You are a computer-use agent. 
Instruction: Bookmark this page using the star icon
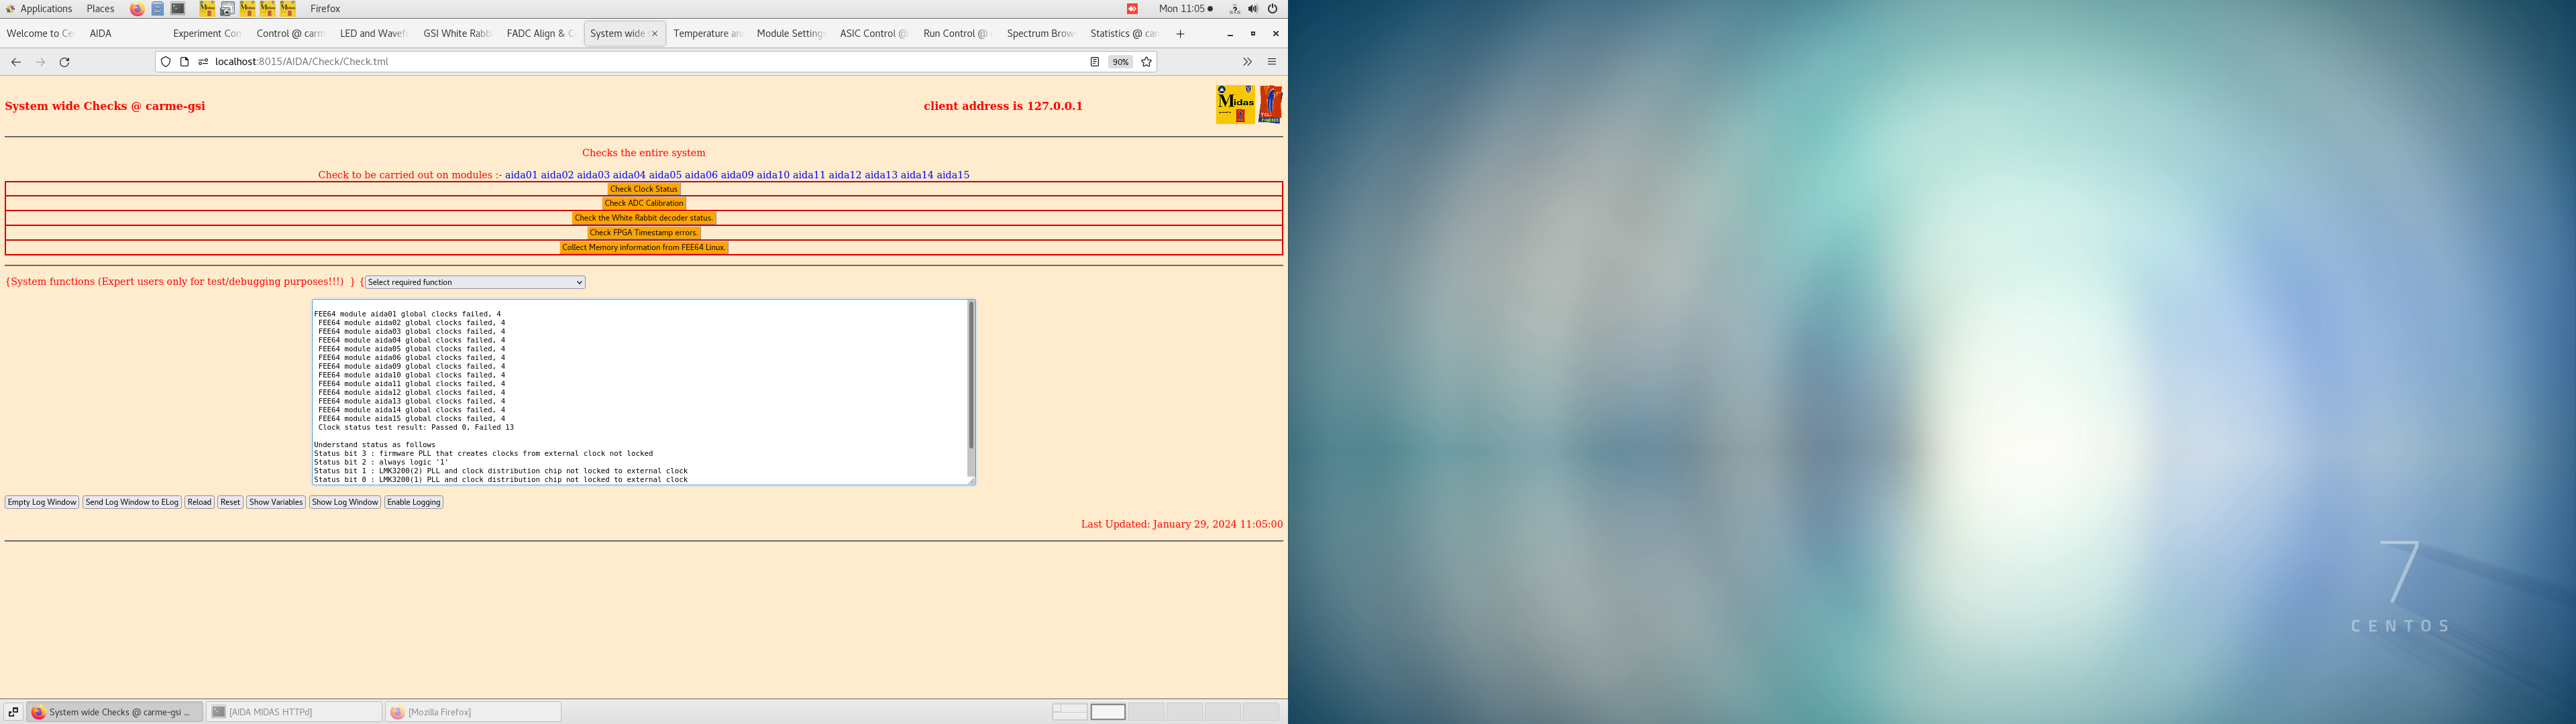click(1146, 61)
